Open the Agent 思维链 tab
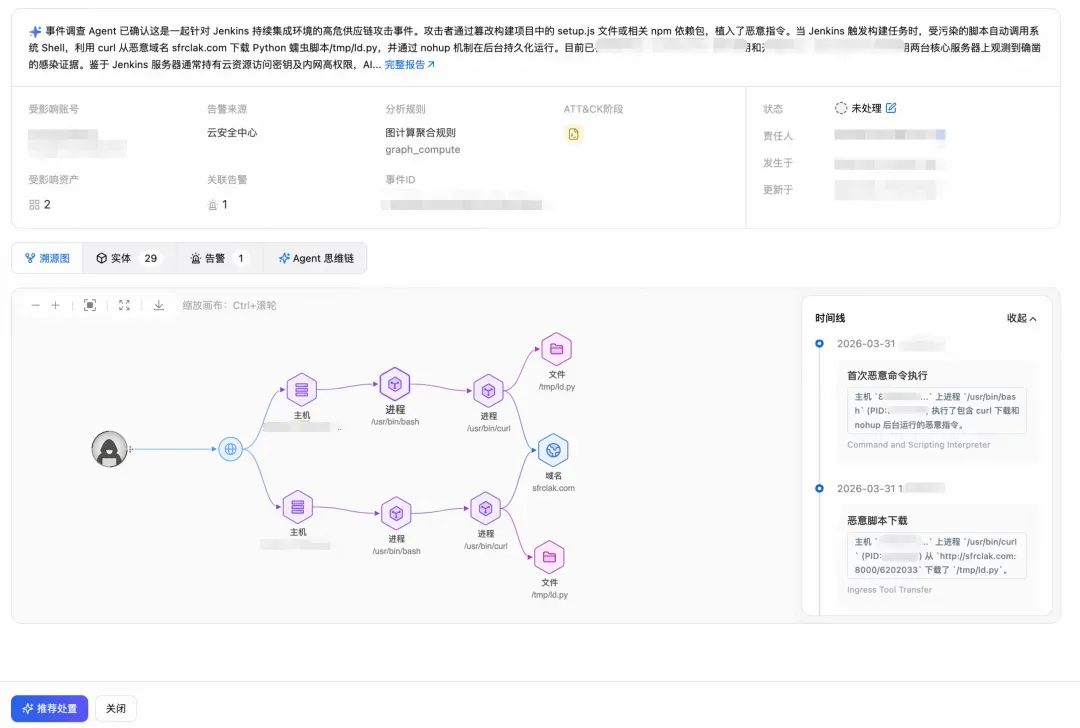Screen dimensions: 1080x728 (316, 258)
